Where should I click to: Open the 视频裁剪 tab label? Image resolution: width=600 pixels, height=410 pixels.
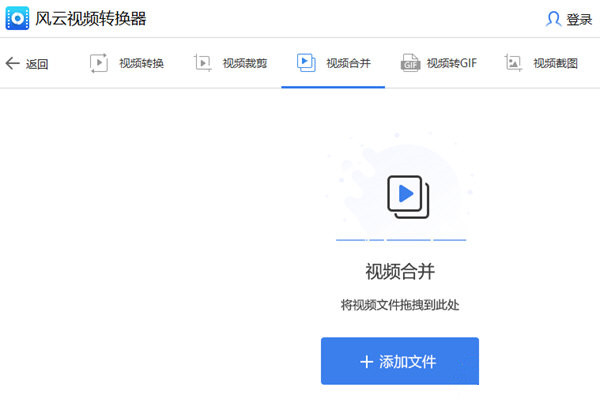(x=245, y=64)
